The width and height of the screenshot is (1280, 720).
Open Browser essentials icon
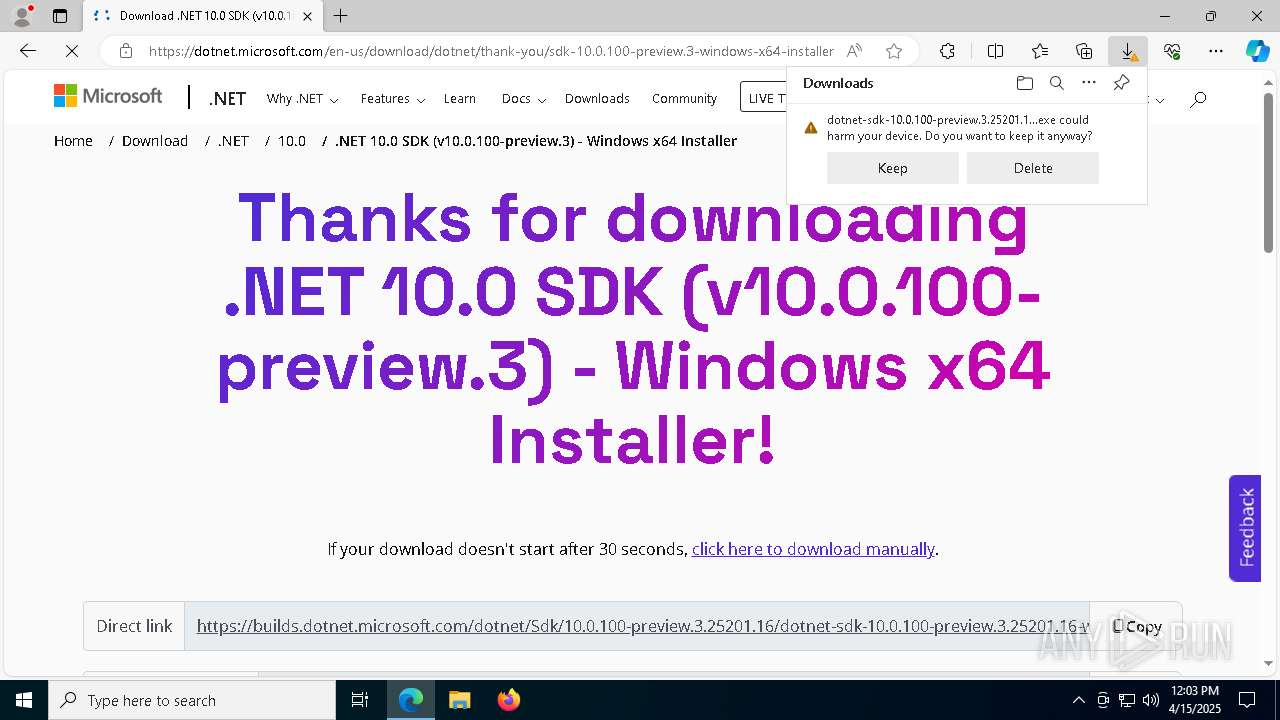(1172, 51)
